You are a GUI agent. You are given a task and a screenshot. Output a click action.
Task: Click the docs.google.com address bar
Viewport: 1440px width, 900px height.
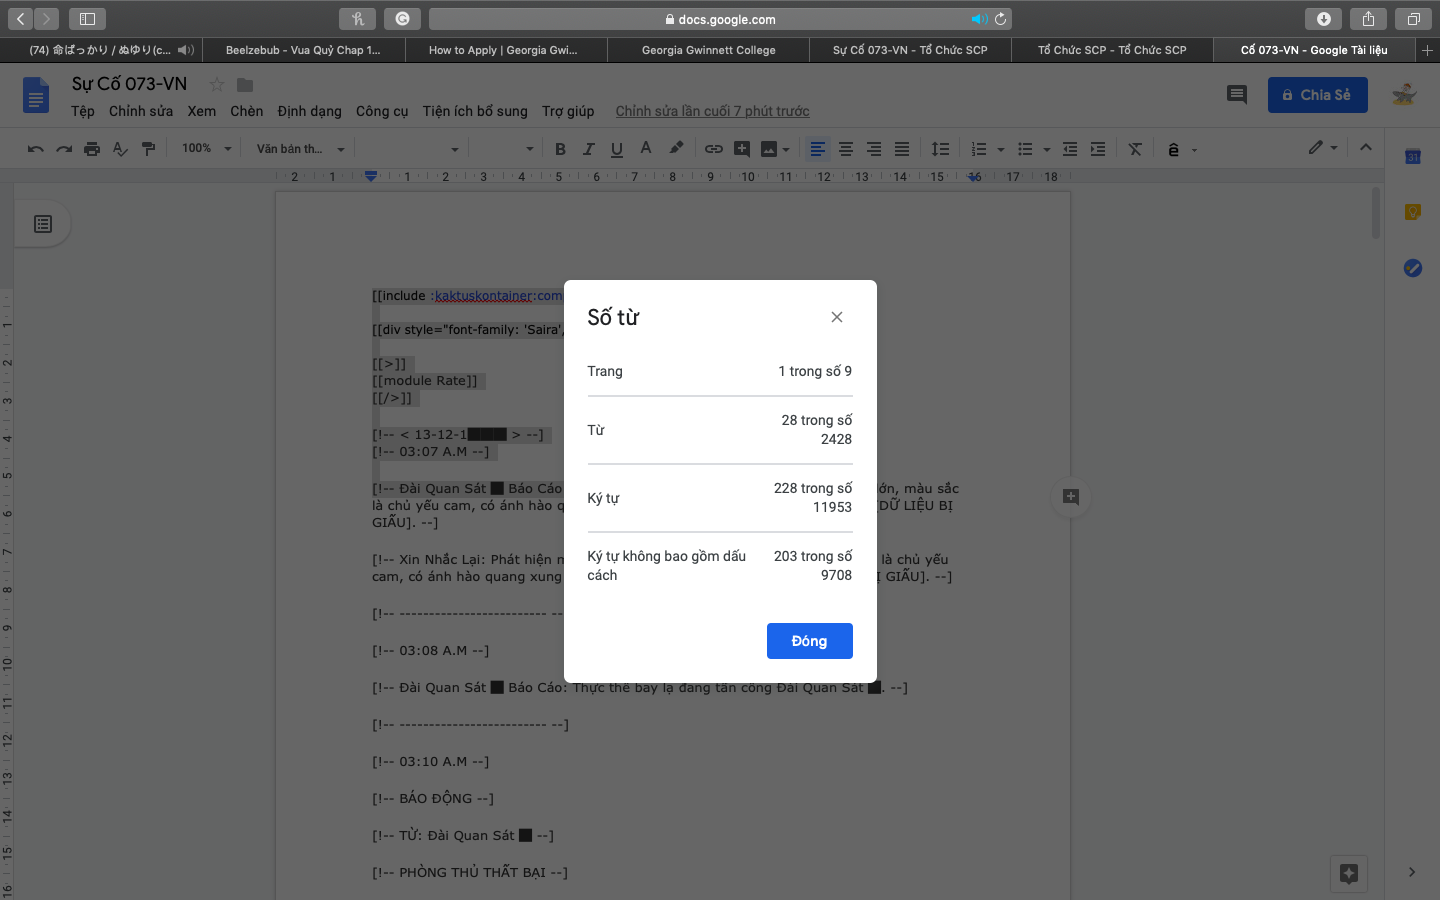(x=720, y=19)
